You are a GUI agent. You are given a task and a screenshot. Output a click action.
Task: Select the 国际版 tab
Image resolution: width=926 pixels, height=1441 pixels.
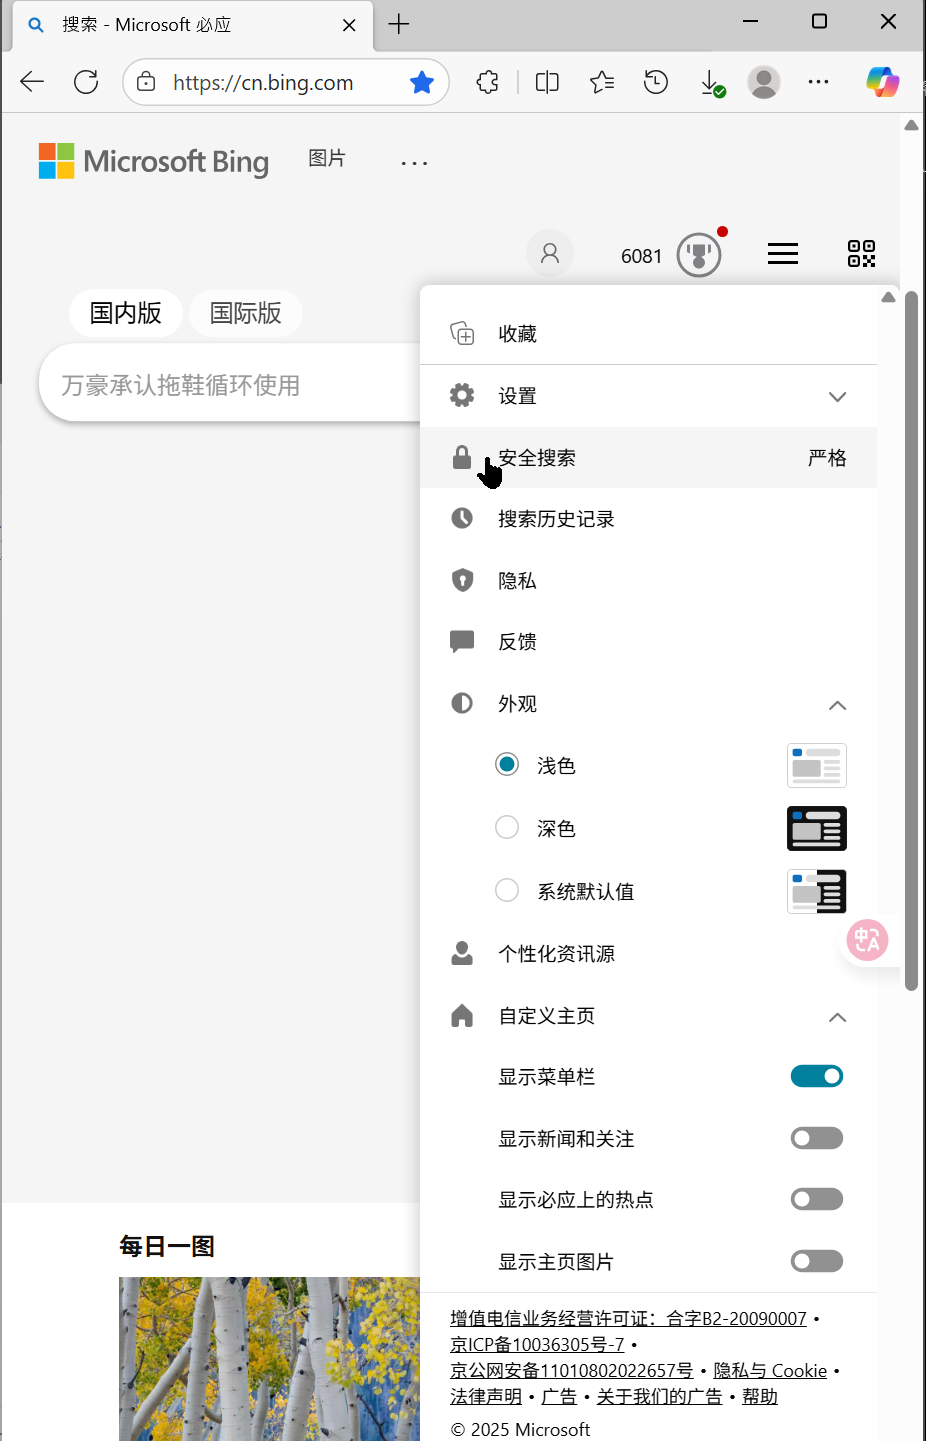tap(245, 313)
